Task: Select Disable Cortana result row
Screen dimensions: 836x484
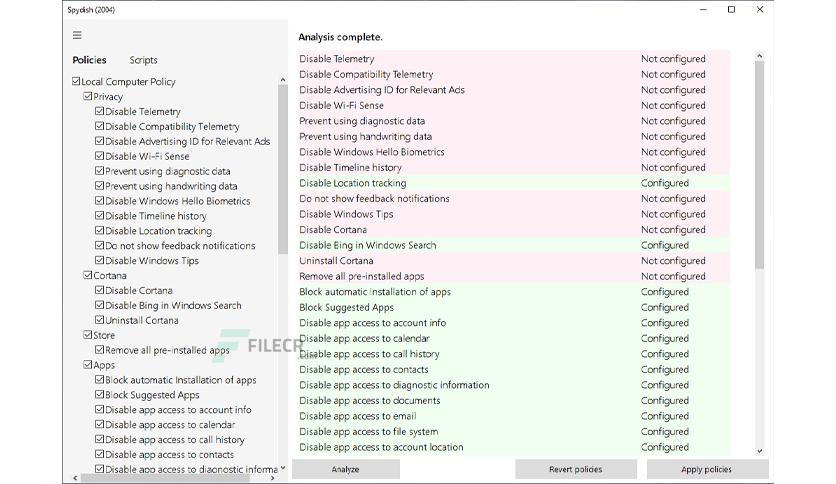Action: coord(513,229)
